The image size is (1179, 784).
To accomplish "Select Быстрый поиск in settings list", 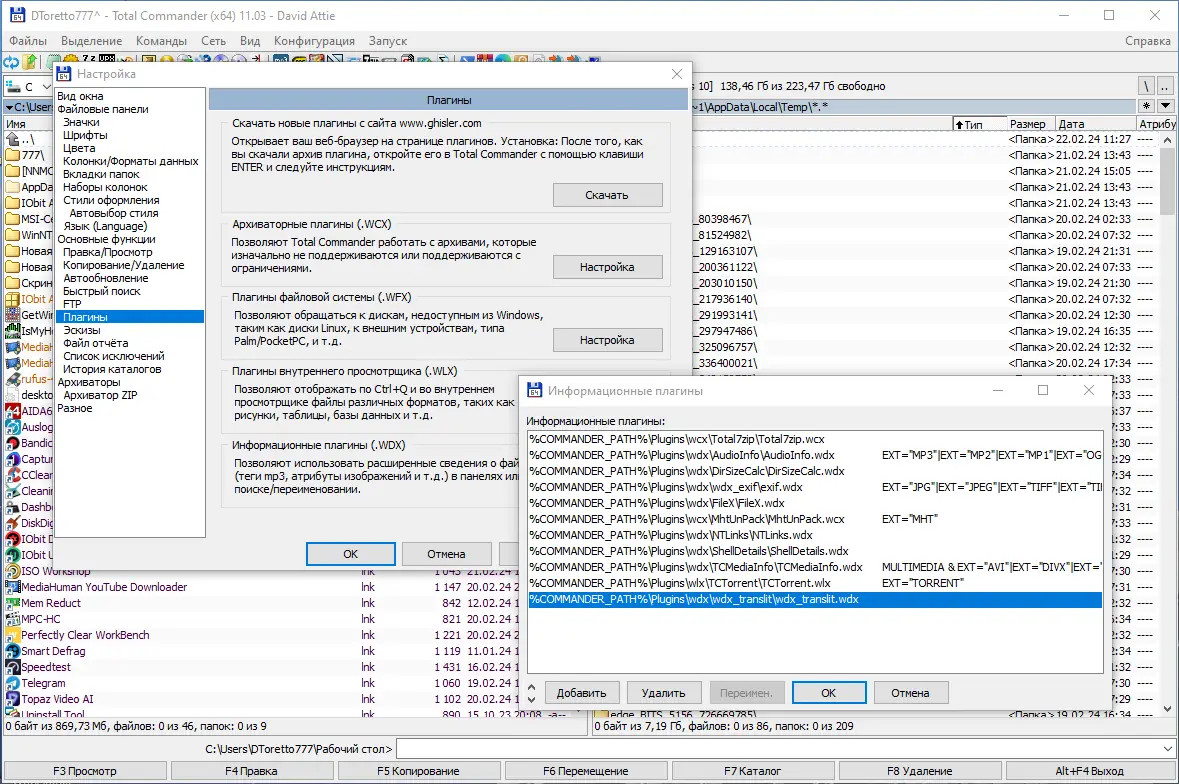I will [x=102, y=291].
